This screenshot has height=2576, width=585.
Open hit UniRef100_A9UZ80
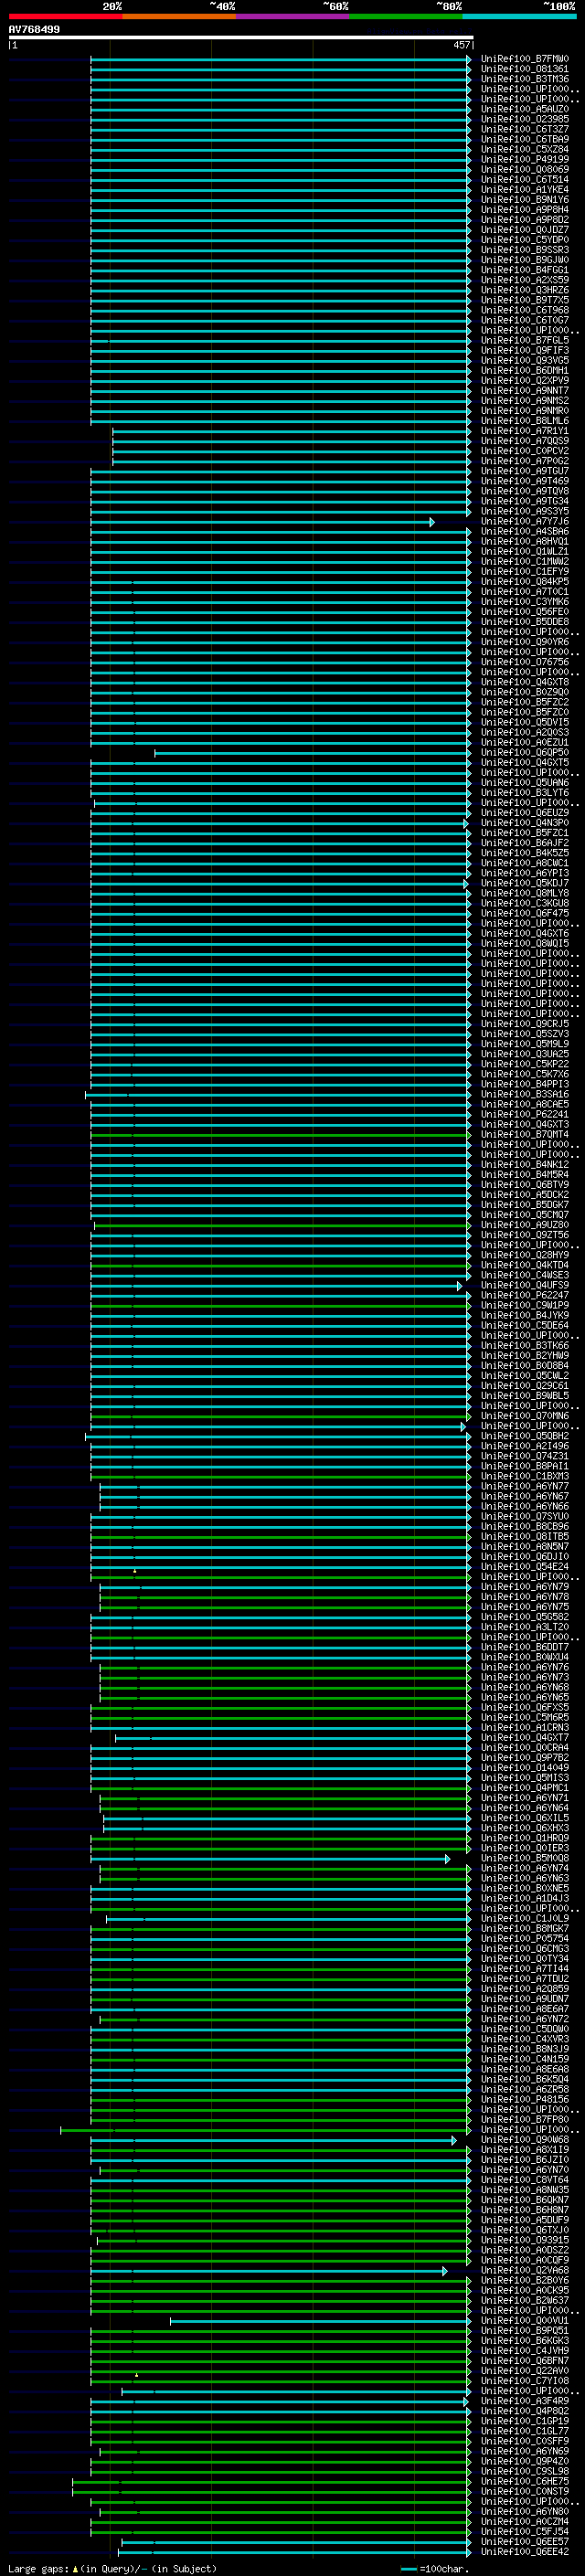coord(525,1225)
